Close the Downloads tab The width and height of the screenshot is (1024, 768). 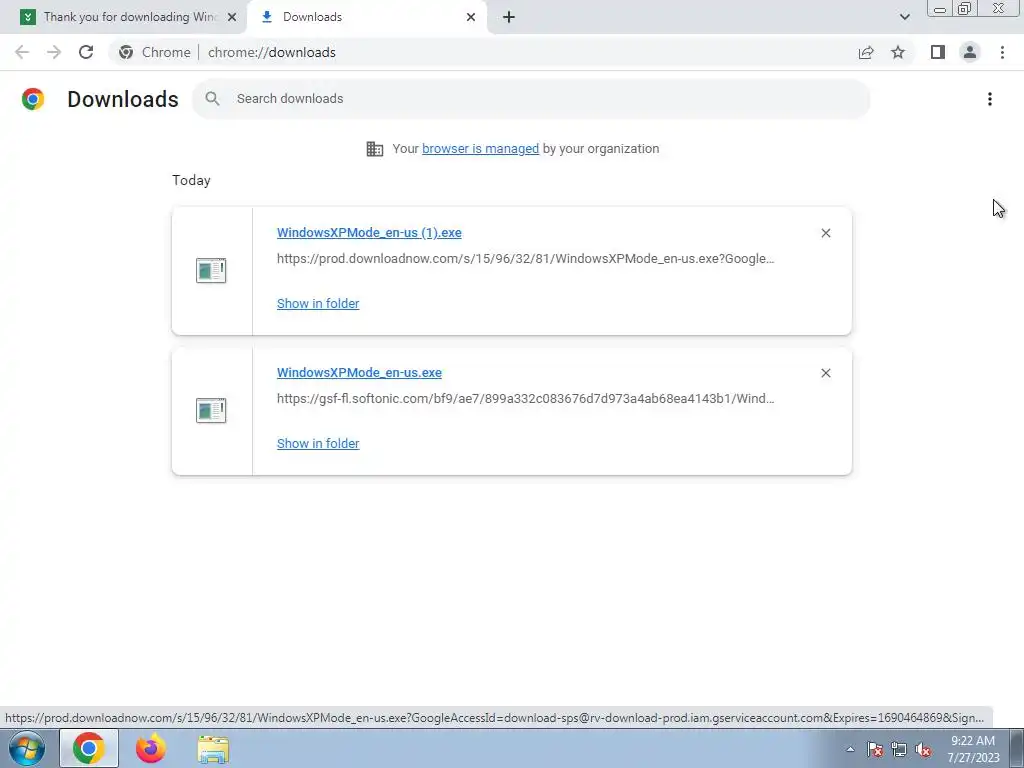[x=471, y=17]
